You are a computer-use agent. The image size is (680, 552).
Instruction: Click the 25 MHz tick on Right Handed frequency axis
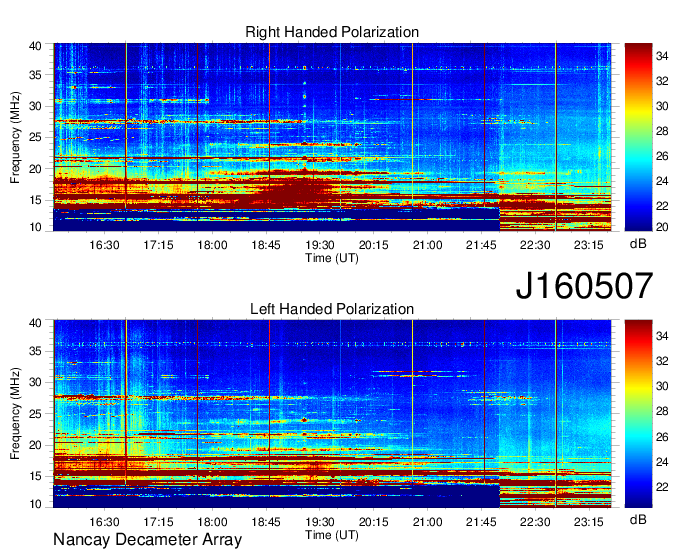tap(35, 137)
